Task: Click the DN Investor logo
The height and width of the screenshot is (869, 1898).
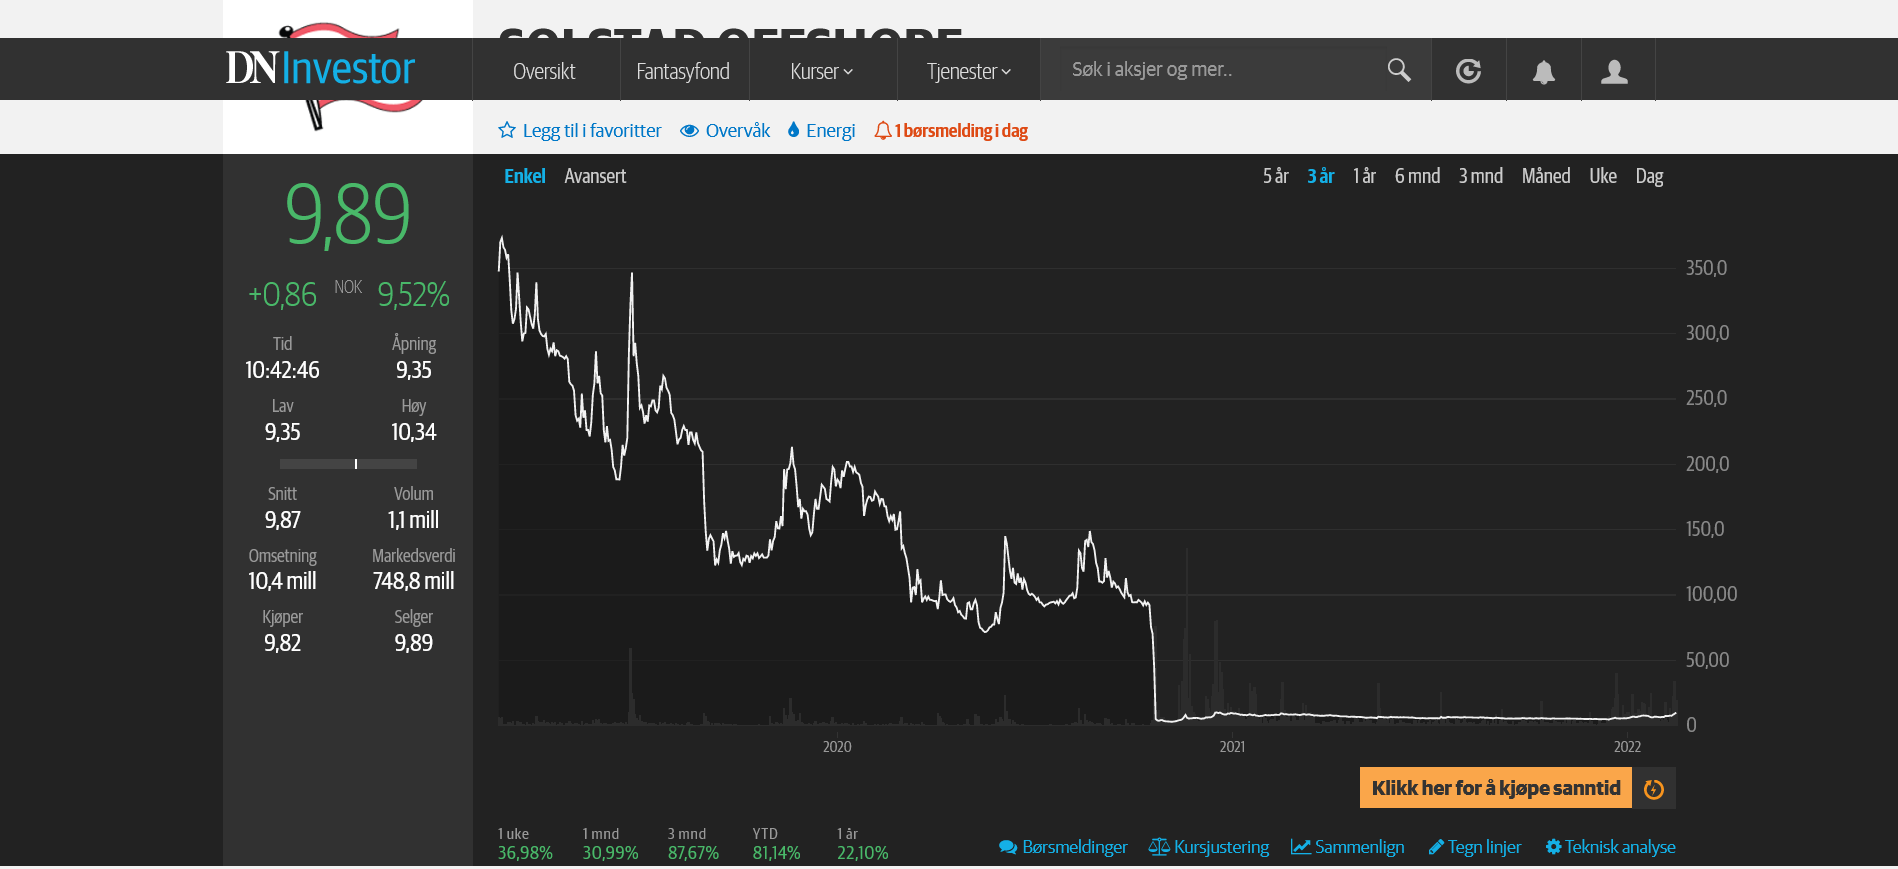Action: 320,69
